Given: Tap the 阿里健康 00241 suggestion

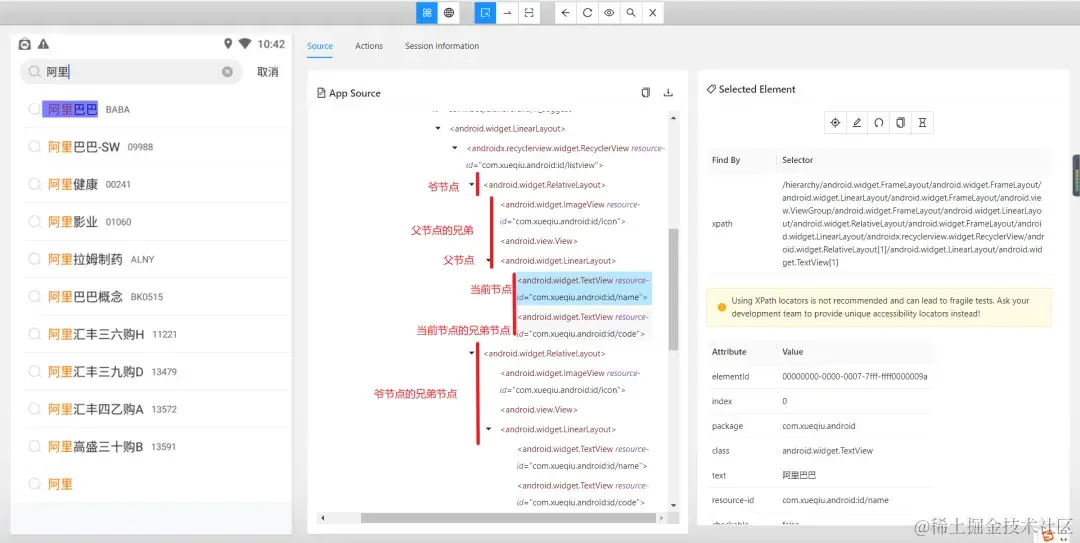Looking at the screenshot, I should click(x=155, y=184).
